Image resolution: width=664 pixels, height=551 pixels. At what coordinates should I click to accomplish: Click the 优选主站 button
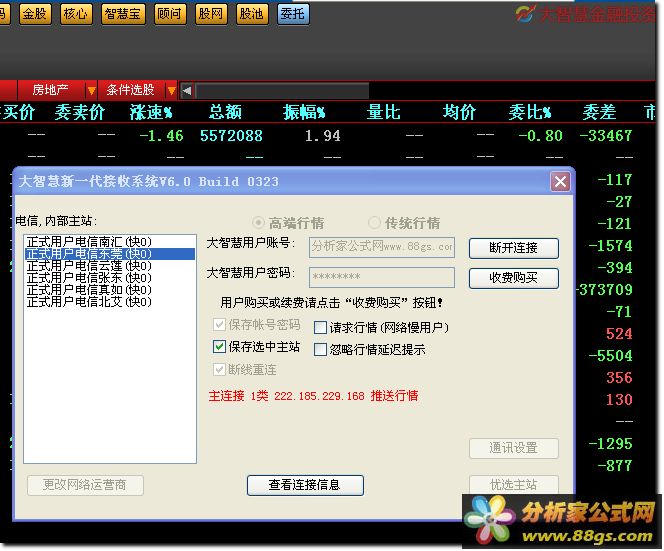[x=514, y=485]
